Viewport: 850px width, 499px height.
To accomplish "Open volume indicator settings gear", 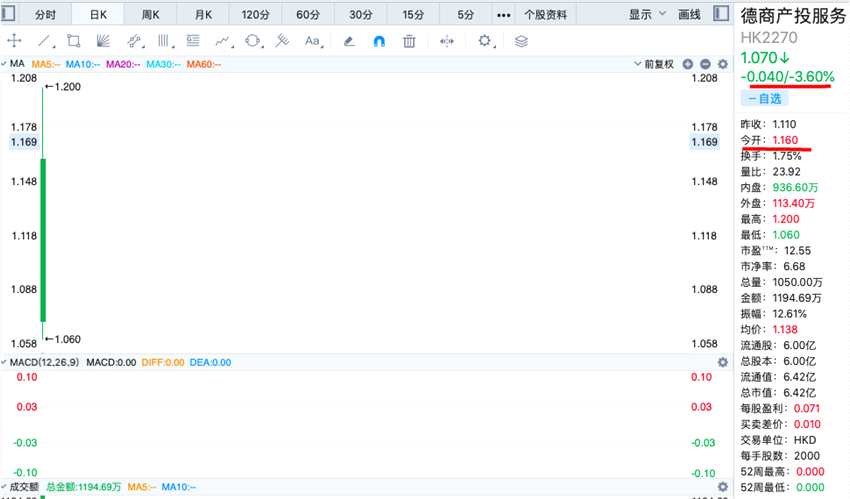I will [x=723, y=487].
